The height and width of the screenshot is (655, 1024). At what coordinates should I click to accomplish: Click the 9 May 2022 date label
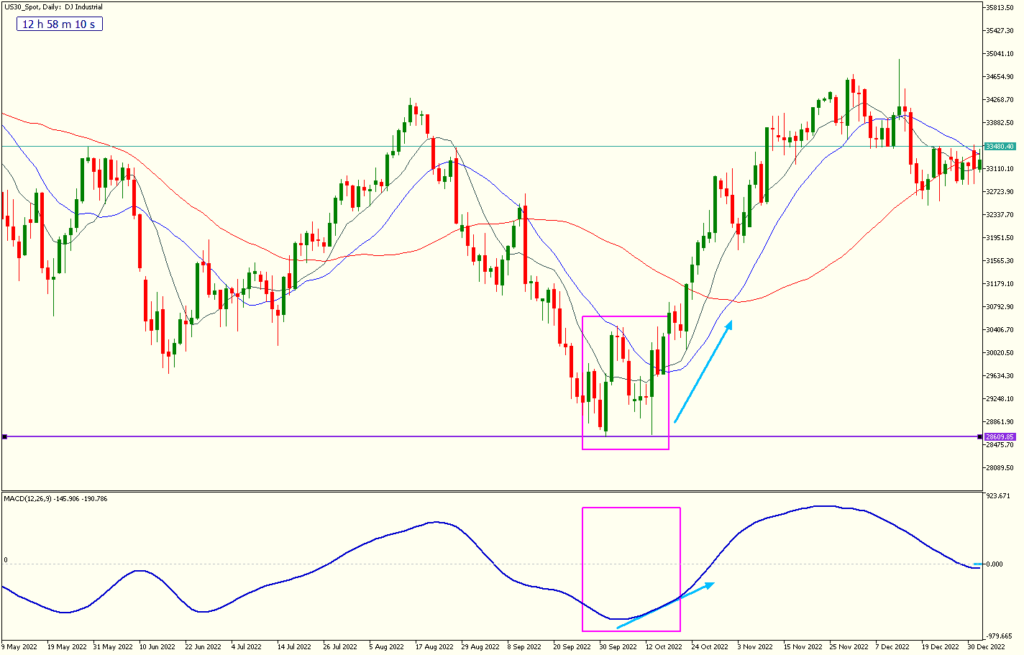coord(22,647)
